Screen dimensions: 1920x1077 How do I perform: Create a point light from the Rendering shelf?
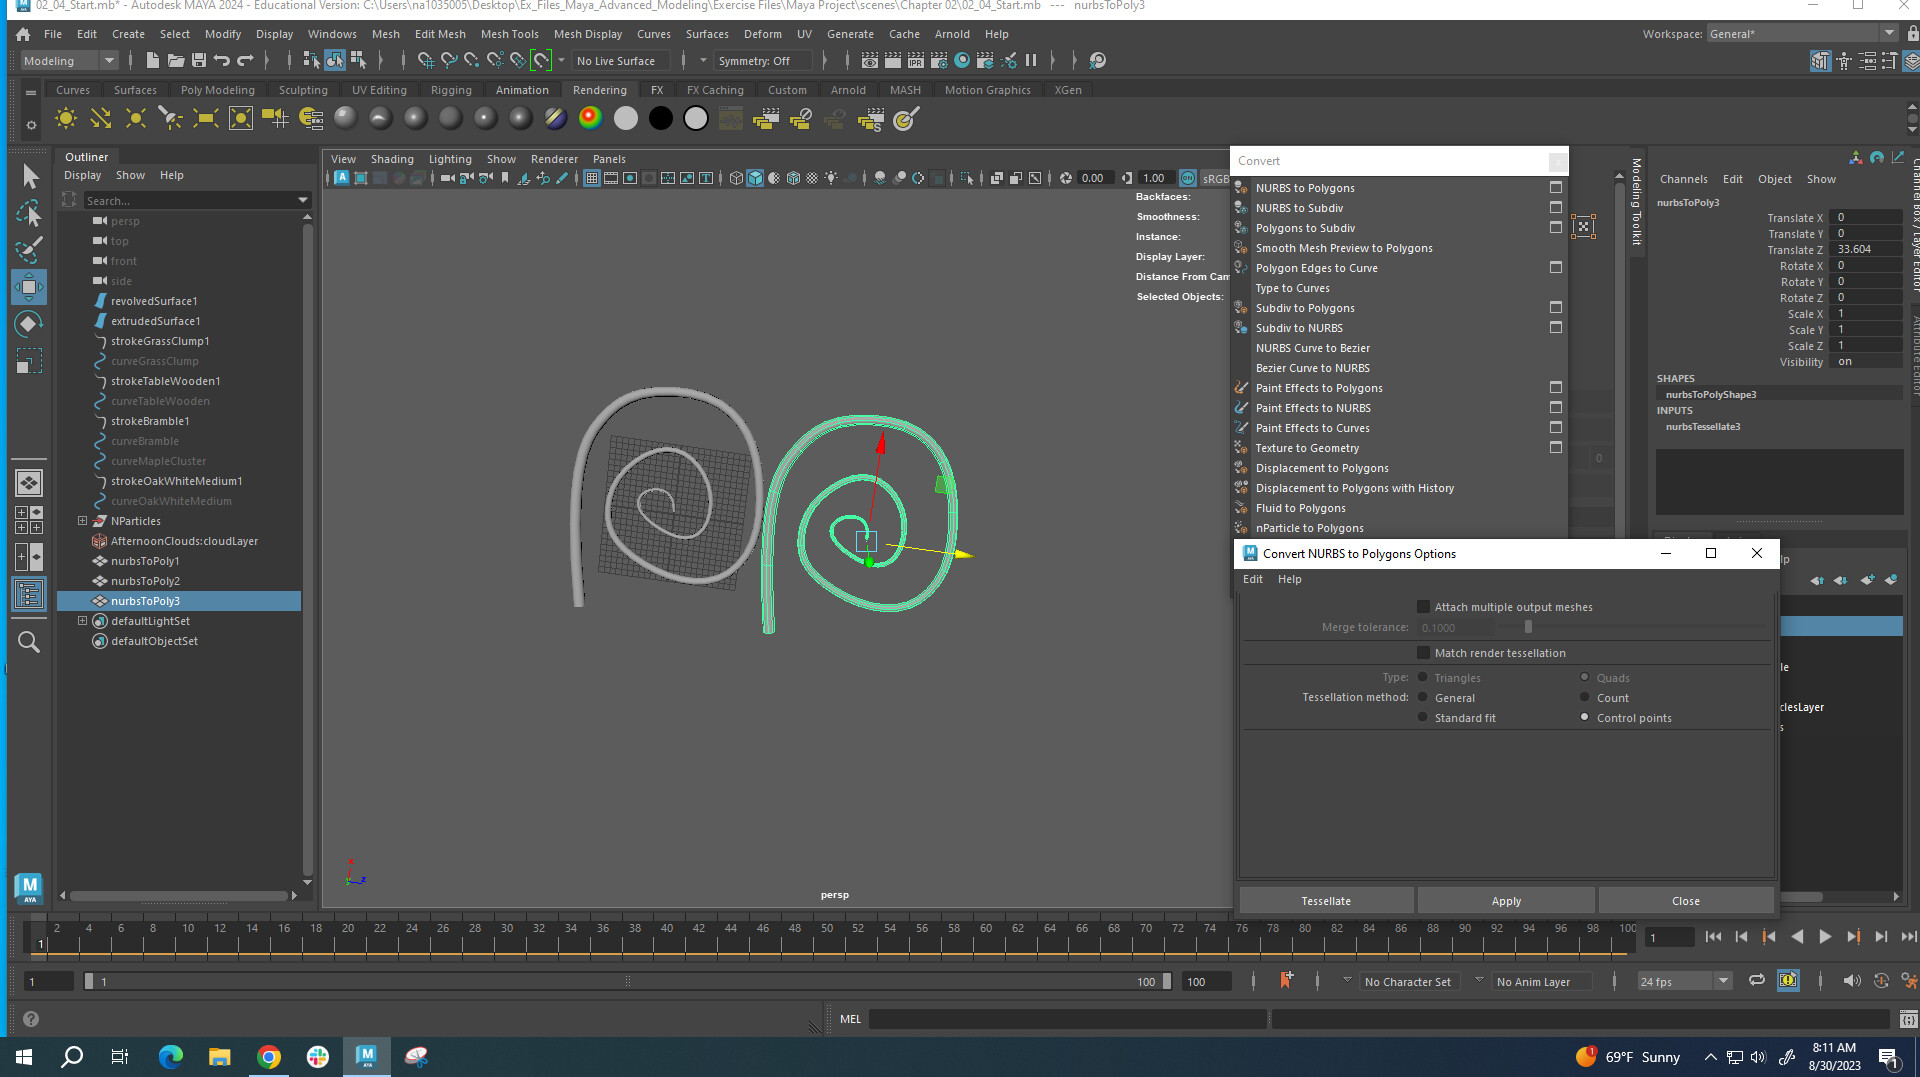click(x=135, y=118)
